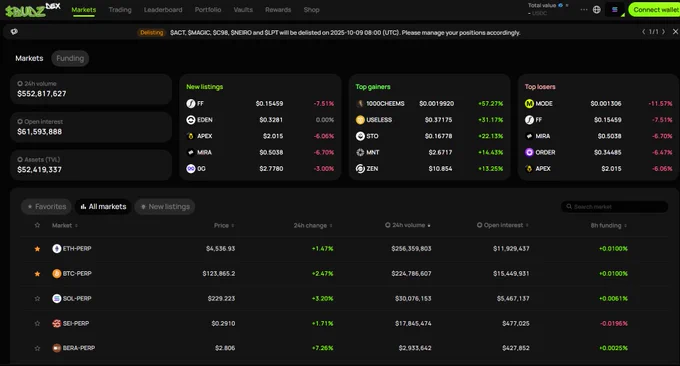Select the Favorites filter button
Screen dimensions: 680x366
[47, 207]
